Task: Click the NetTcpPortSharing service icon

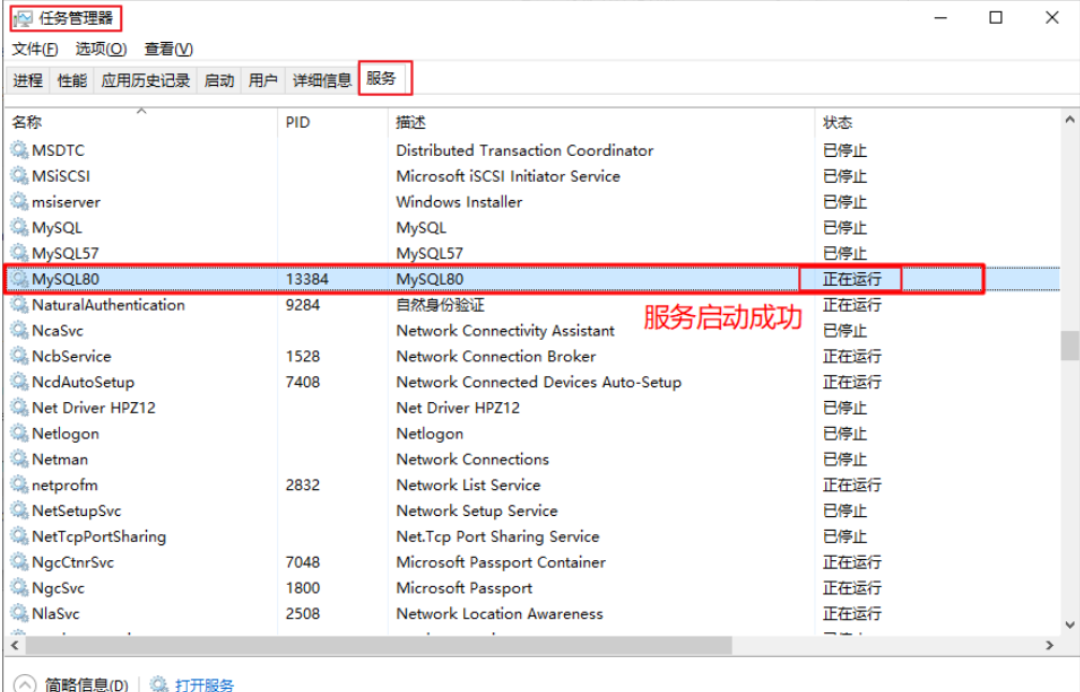Action: click(19, 536)
